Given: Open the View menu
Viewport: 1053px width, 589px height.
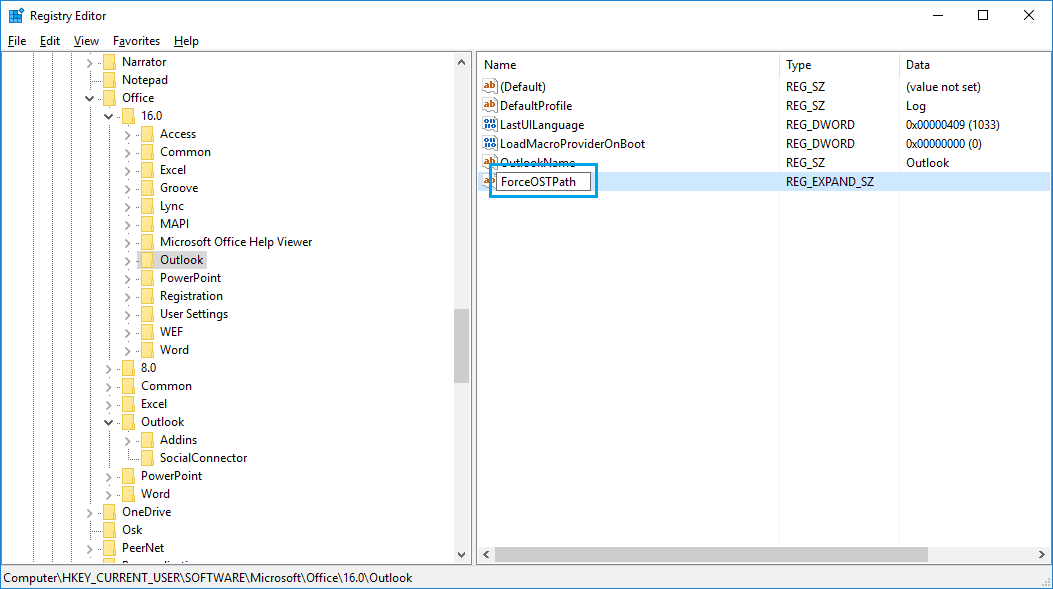Looking at the screenshot, I should (x=86, y=41).
